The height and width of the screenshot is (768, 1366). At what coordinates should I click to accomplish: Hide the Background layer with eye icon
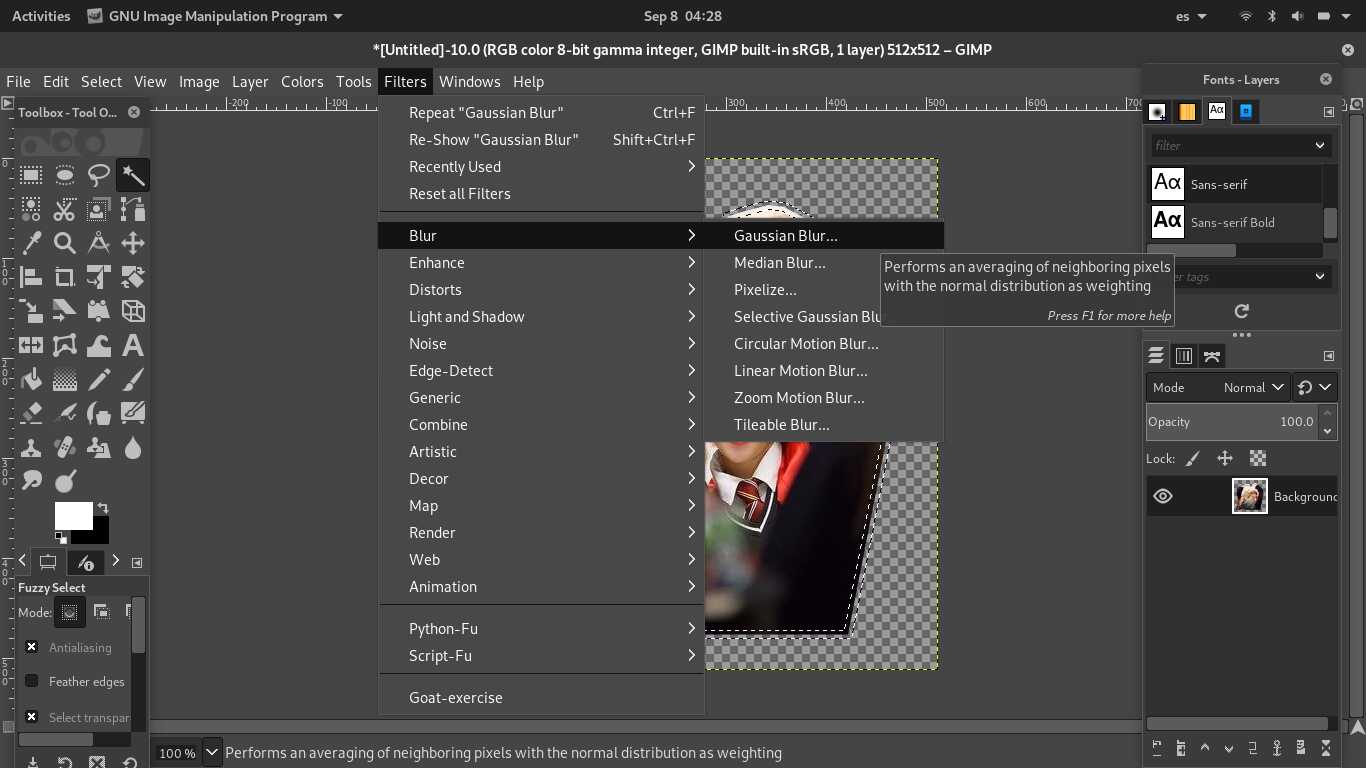click(x=1163, y=496)
